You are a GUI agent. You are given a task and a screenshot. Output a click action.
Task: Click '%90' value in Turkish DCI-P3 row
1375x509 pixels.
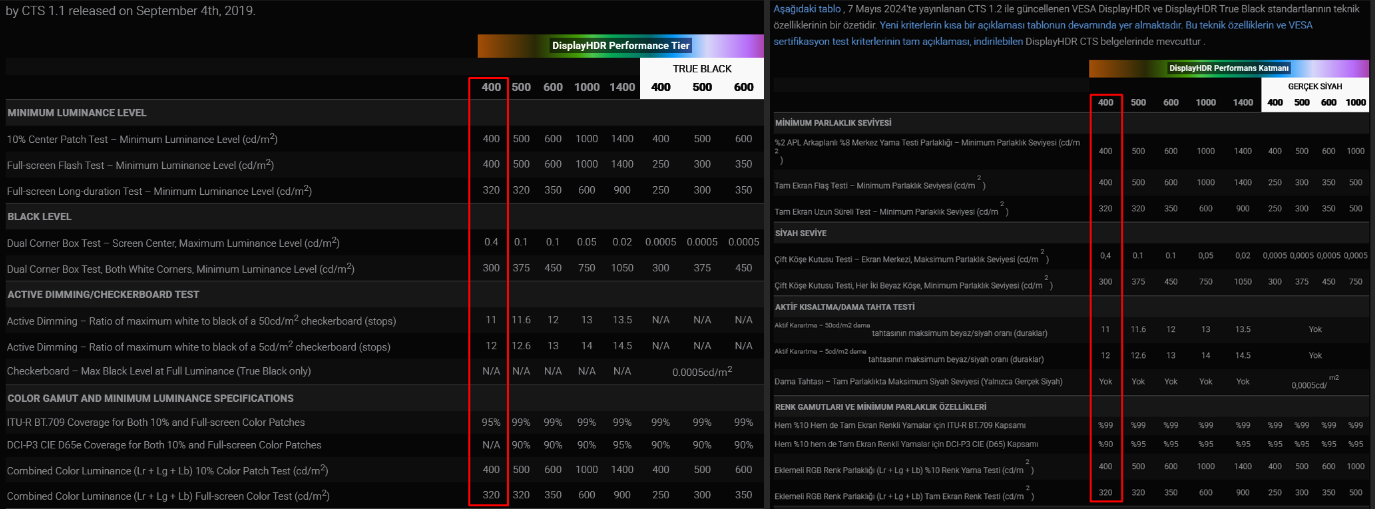click(x=1104, y=444)
